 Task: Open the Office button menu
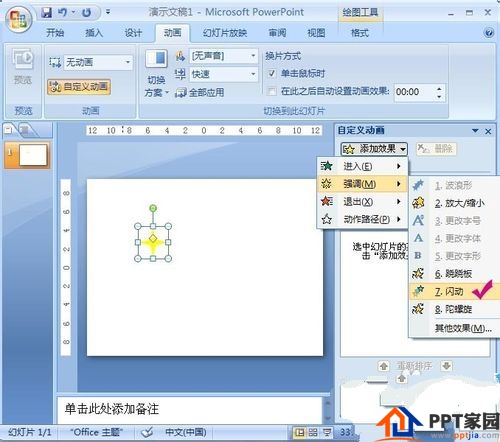click(x=18, y=19)
